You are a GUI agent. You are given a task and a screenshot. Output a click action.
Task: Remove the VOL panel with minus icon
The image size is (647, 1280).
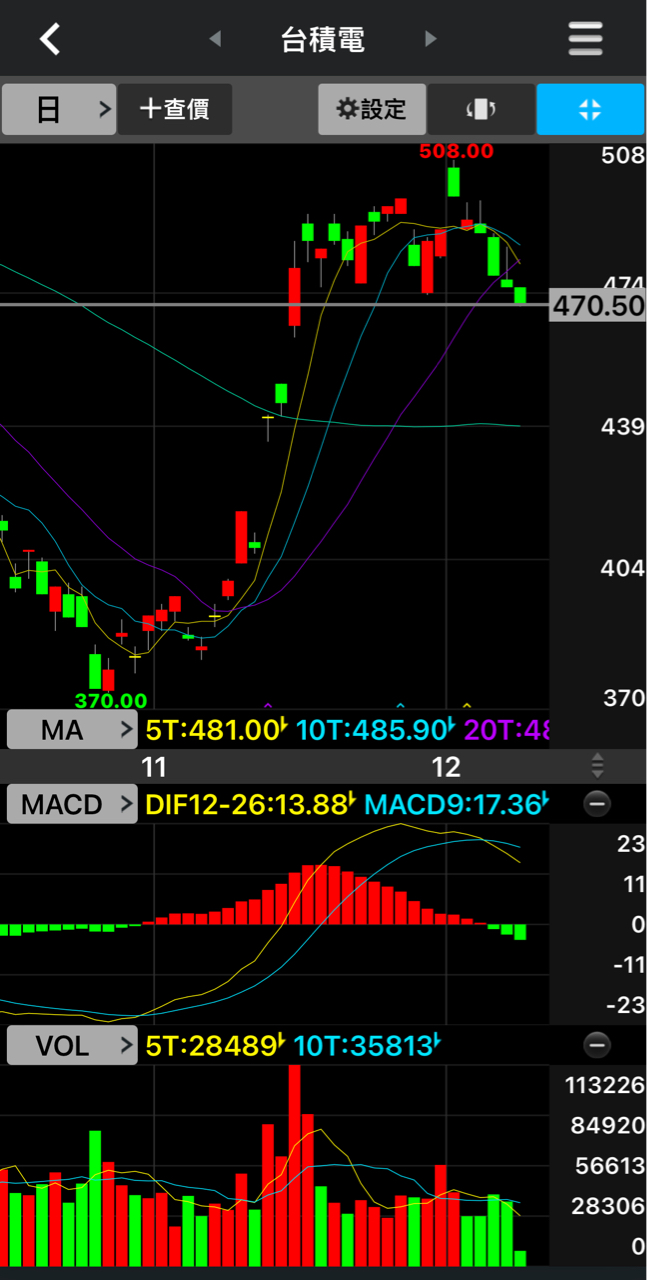(597, 1046)
